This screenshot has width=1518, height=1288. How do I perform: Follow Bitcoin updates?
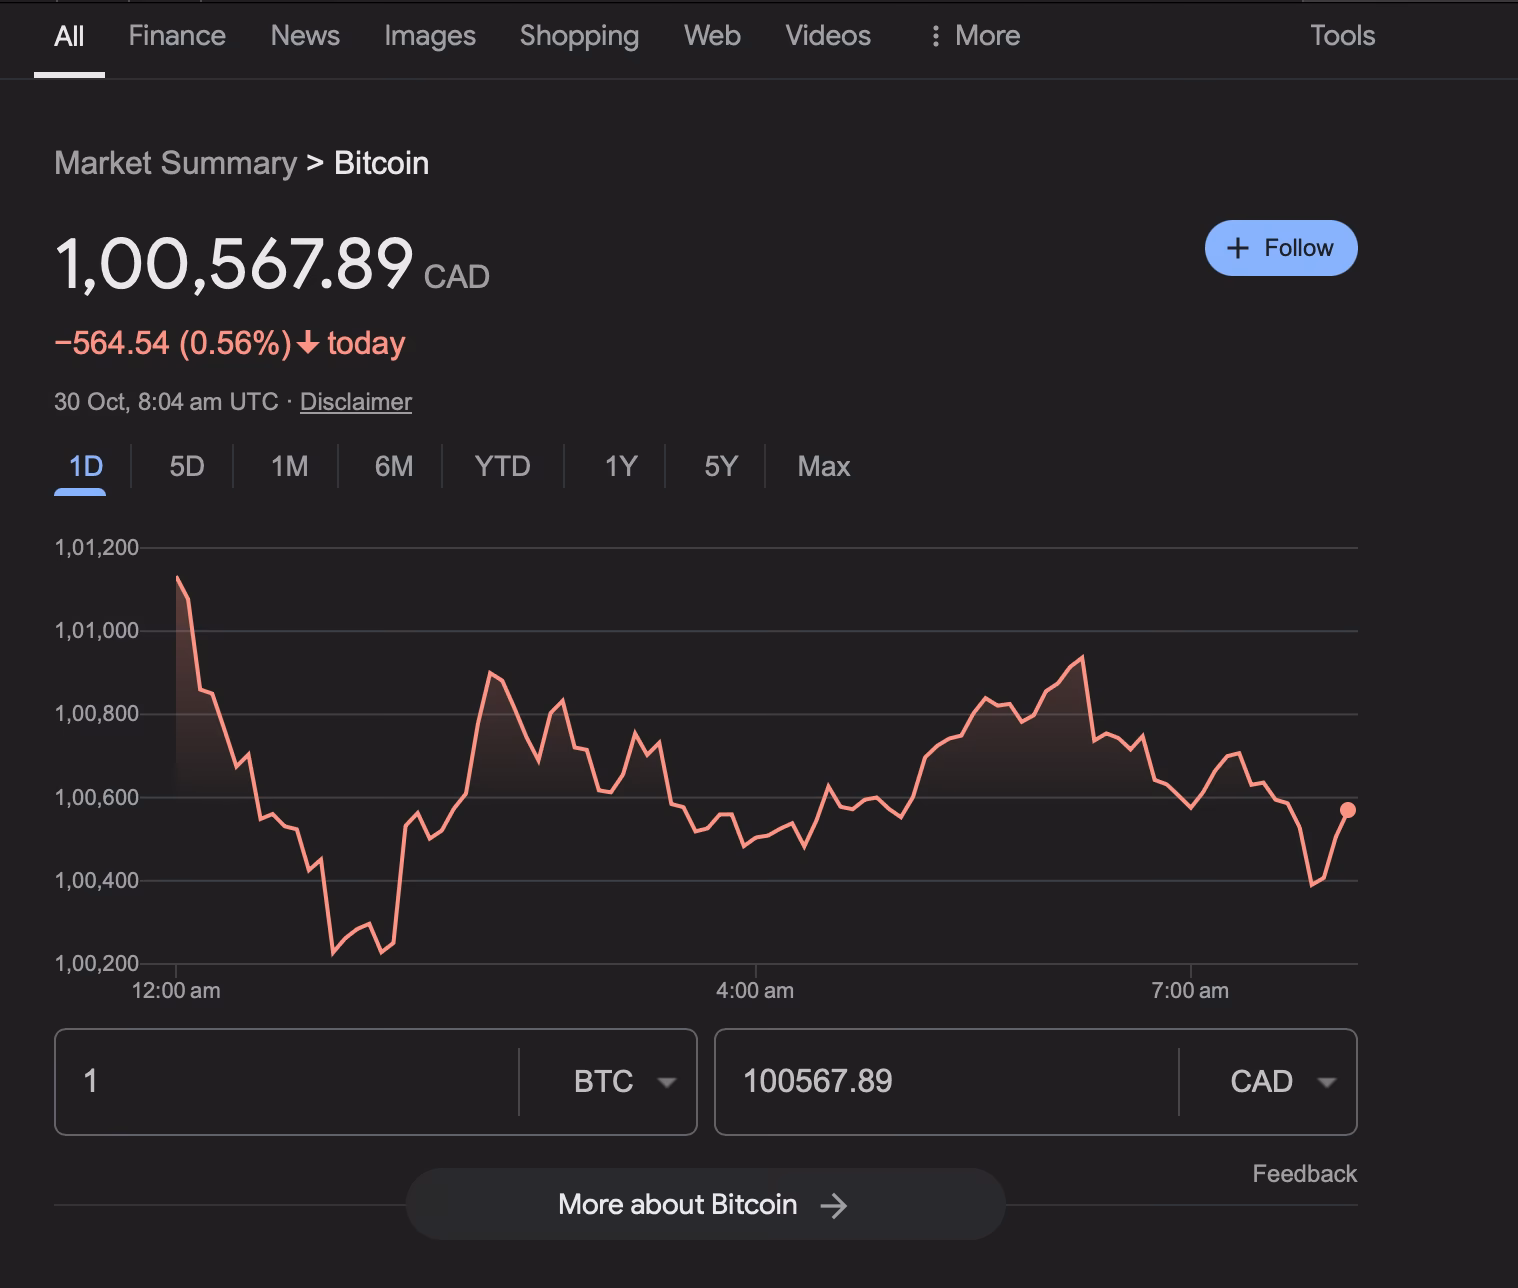tap(1281, 247)
